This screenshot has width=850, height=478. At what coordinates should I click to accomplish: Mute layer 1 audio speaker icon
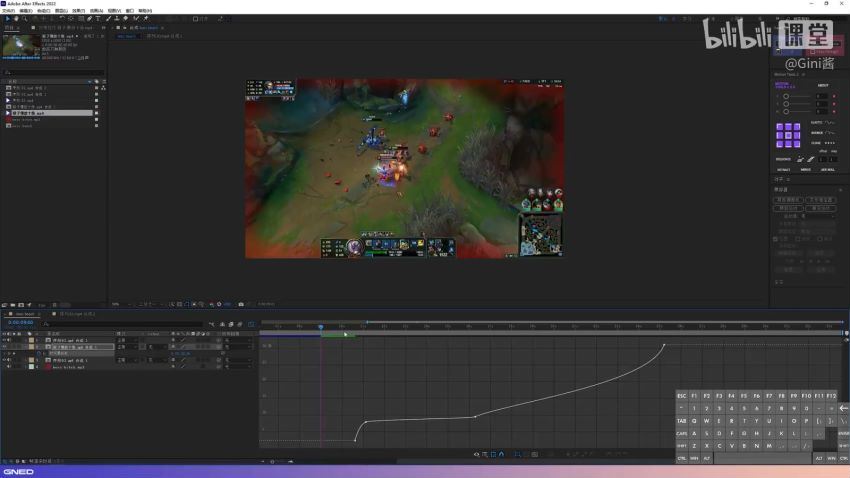(x=8, y=340)
